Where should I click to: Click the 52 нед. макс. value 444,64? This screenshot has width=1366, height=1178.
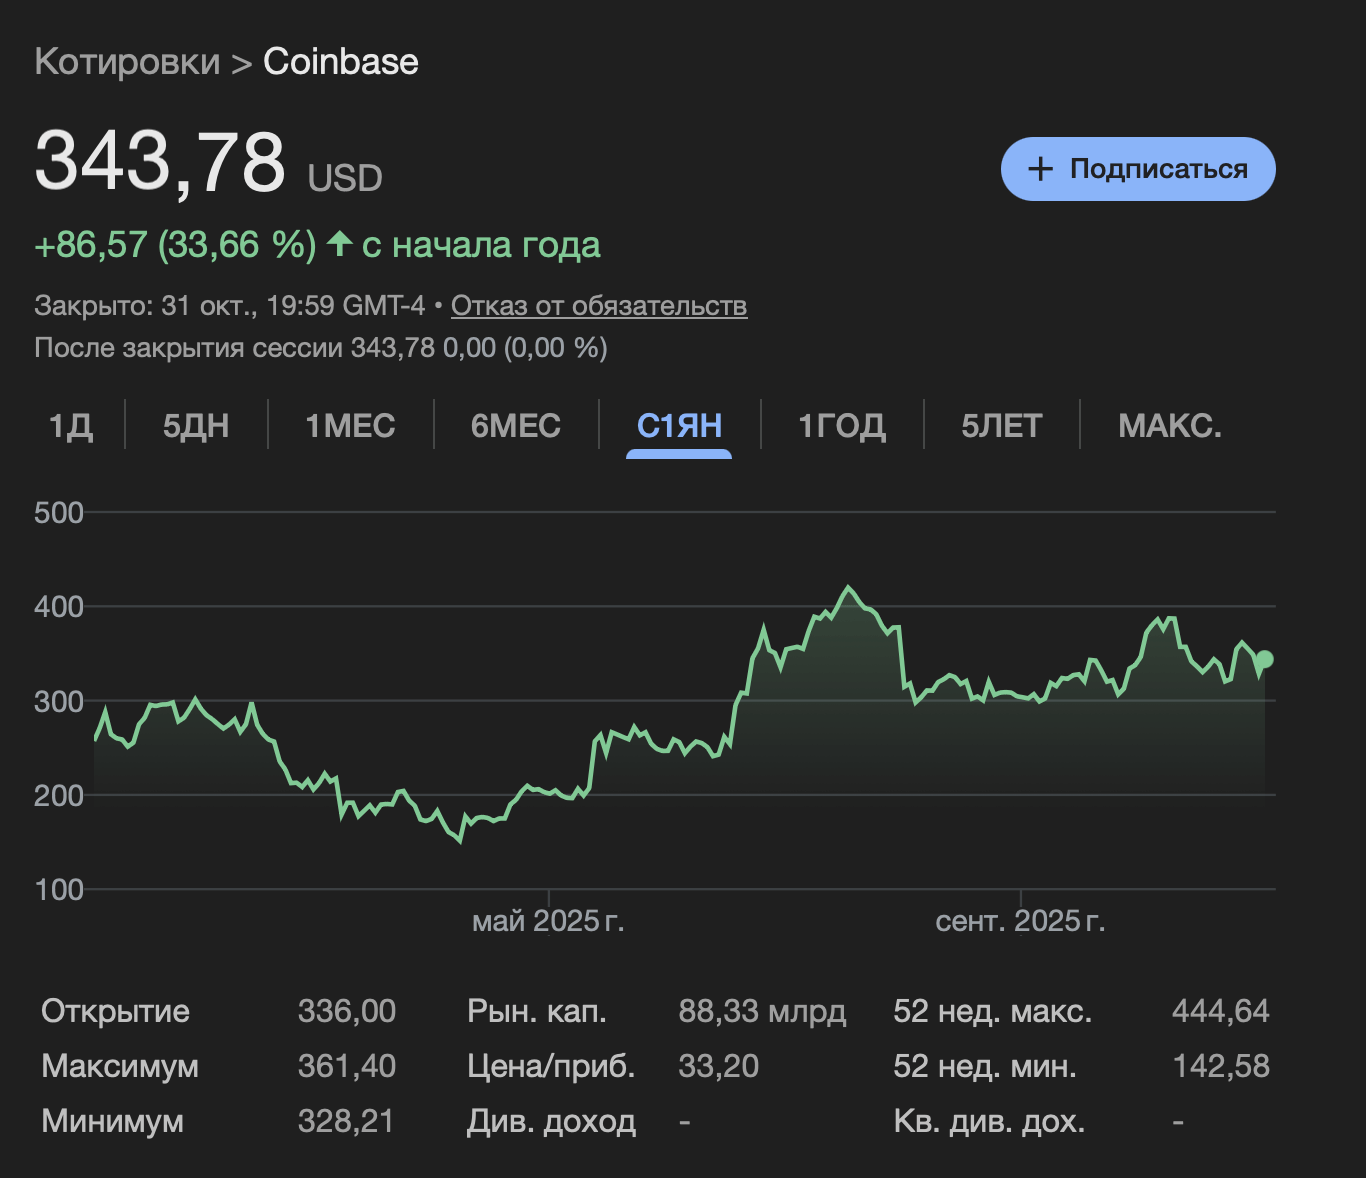coord(1221,1011)
